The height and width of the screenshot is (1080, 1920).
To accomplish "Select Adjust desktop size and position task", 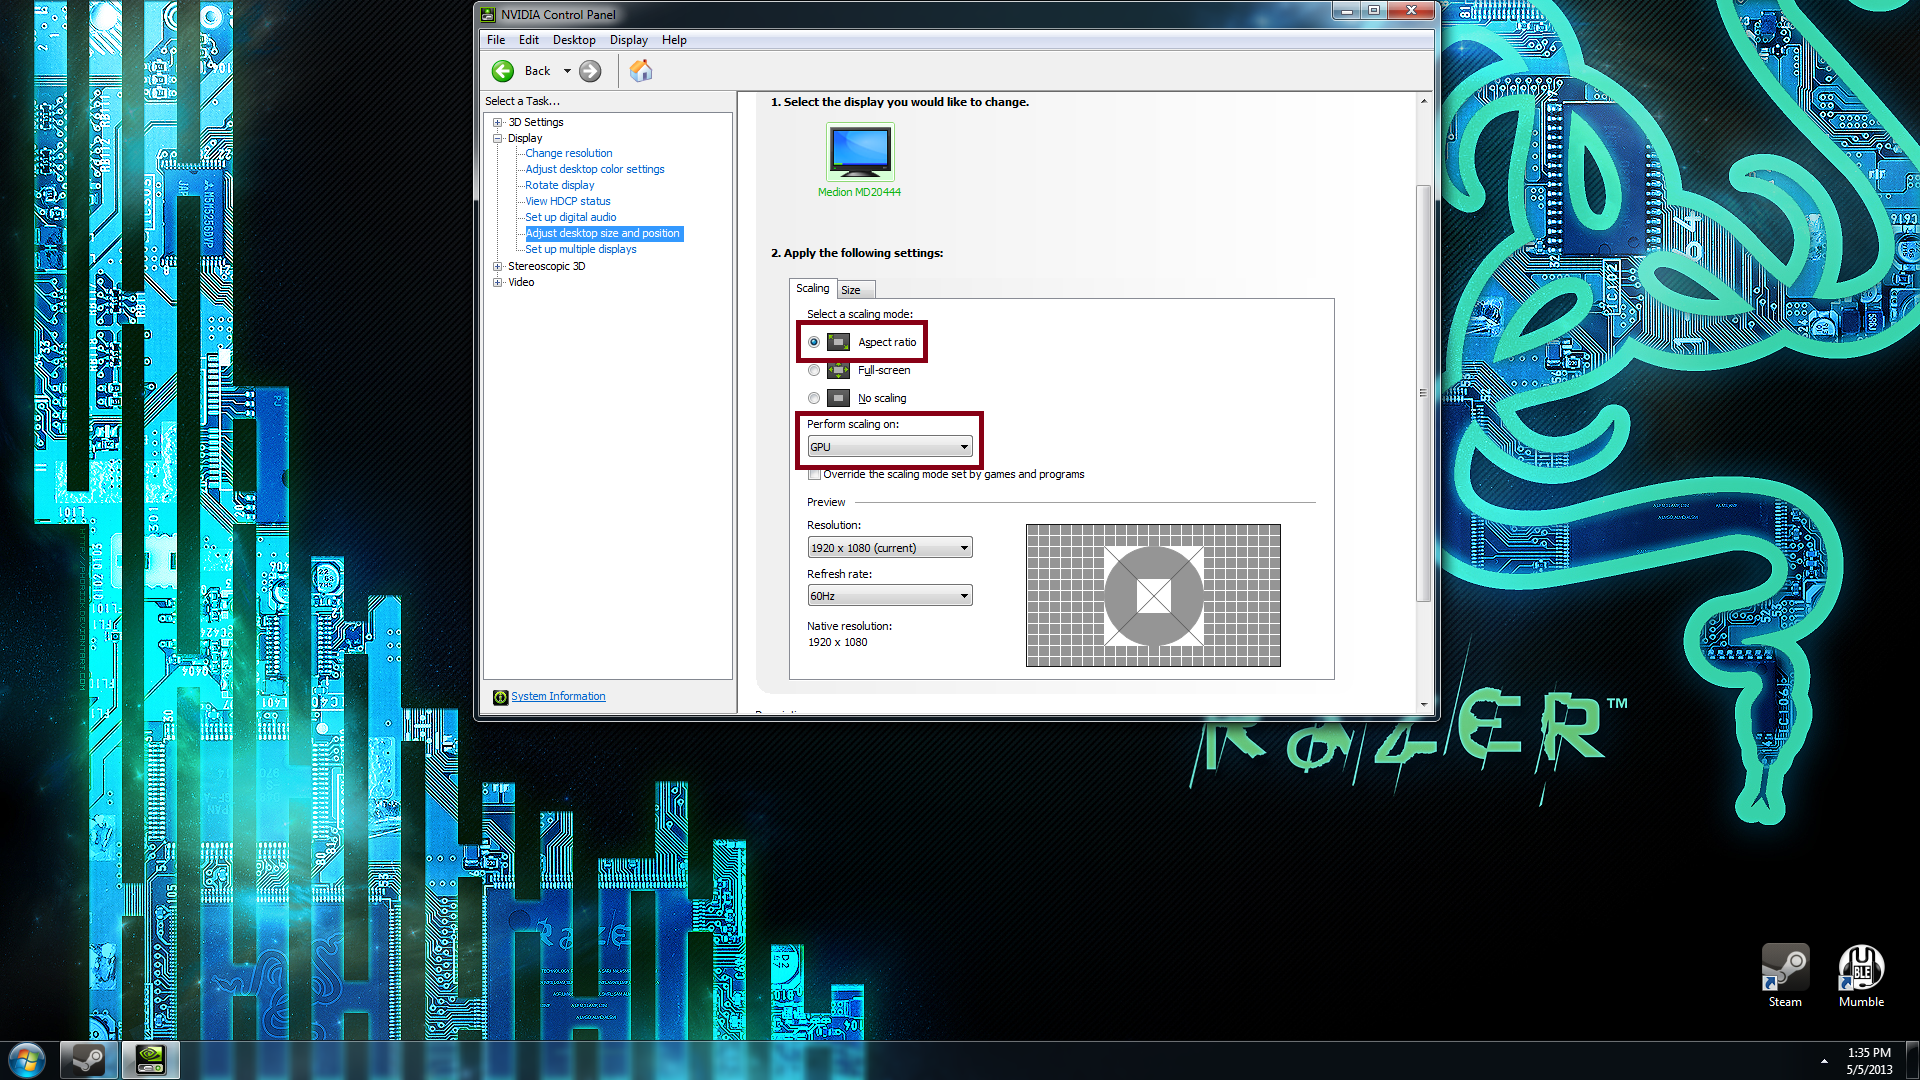I will [x=603, y=234].
